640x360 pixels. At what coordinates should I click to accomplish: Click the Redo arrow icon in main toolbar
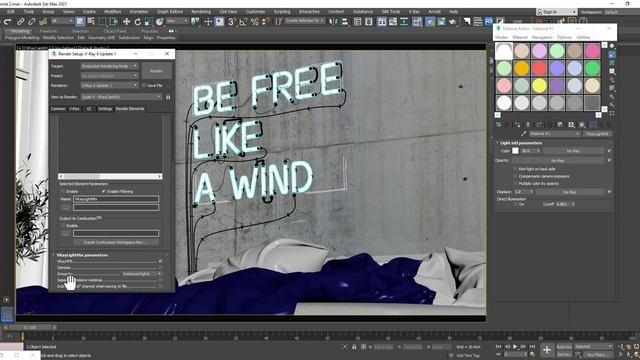pyautogui.click(x=7, y=21)
